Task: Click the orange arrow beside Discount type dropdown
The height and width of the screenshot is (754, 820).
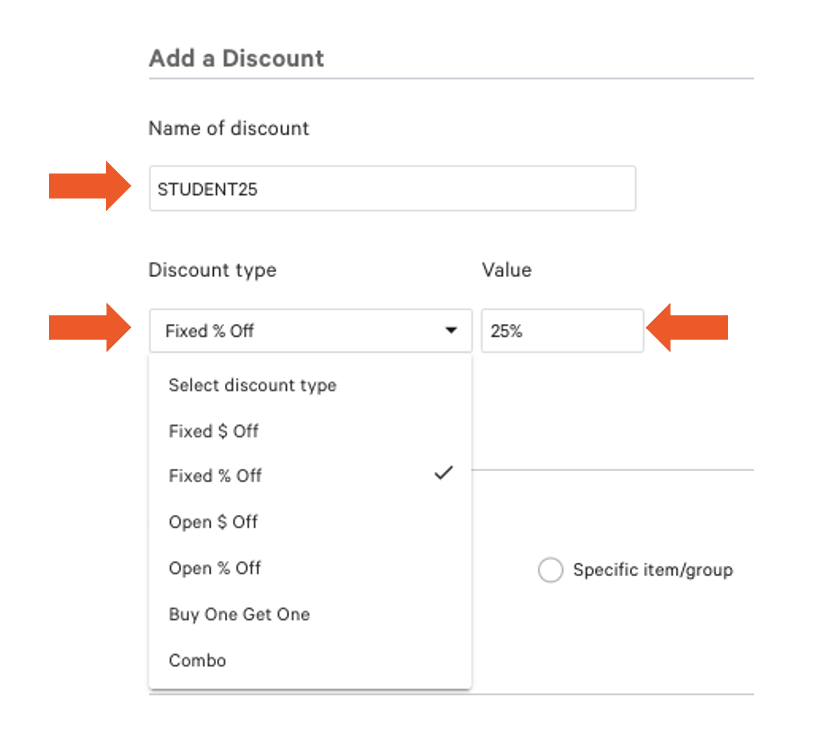Action: [x=86, y=330]
